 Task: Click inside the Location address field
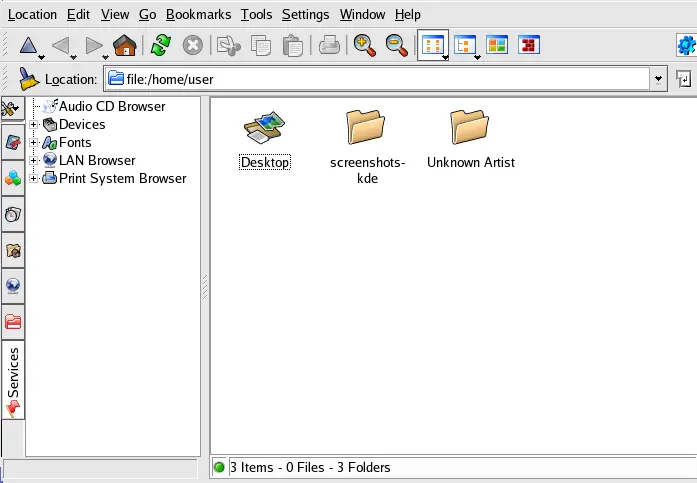(380, 78)
